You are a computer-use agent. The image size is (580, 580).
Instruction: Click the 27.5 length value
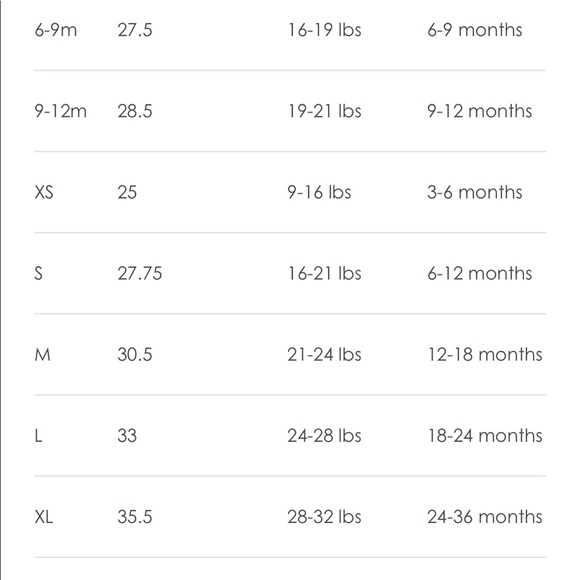coord(135,30)
